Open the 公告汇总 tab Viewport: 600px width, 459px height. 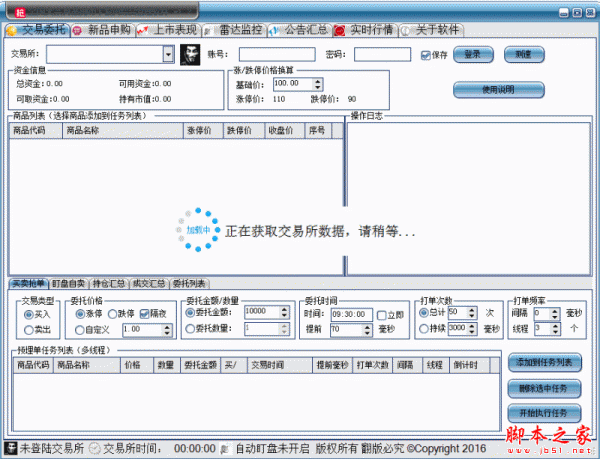click(x=300, y=30)
